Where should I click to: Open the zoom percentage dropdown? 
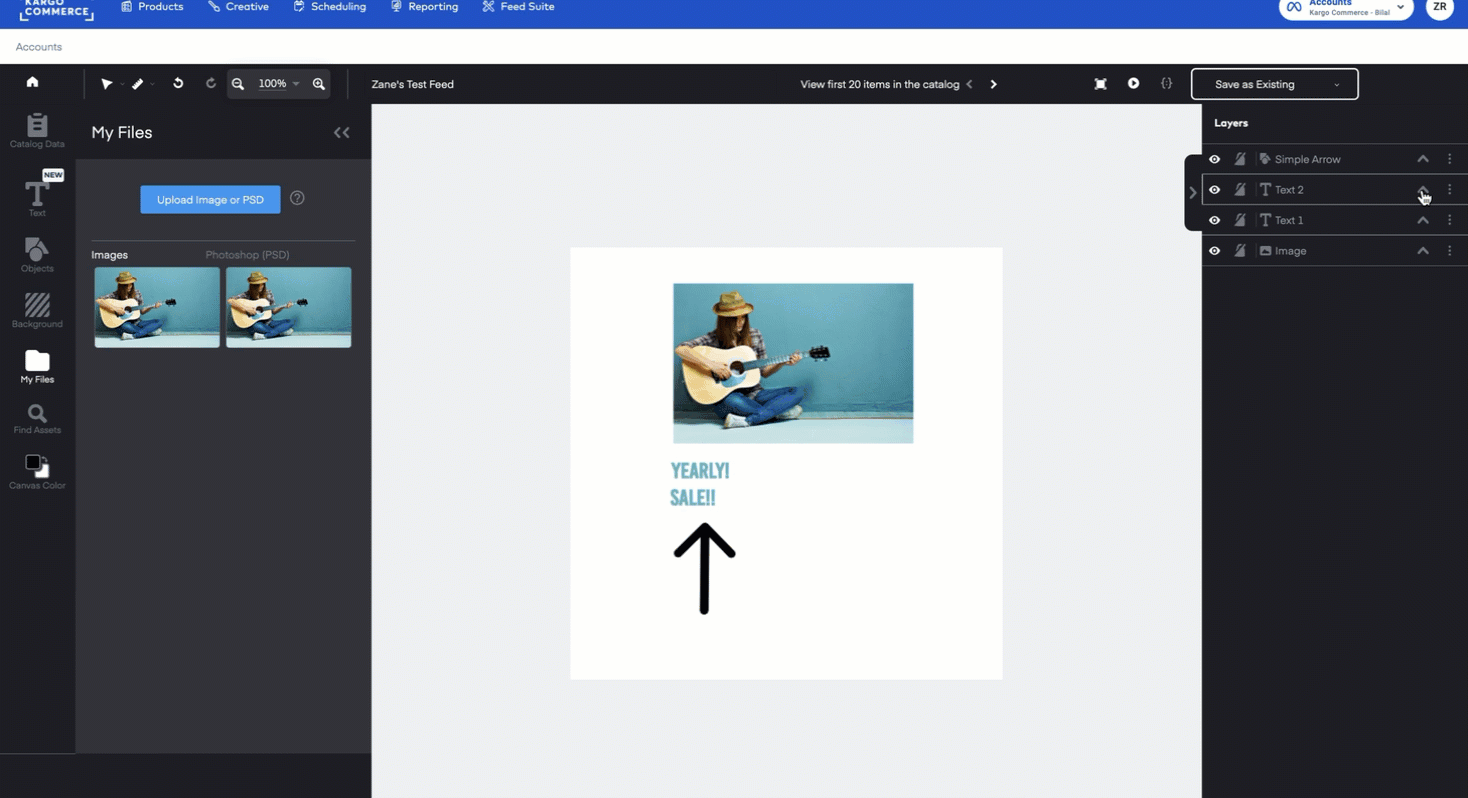[x=296, y=84]
